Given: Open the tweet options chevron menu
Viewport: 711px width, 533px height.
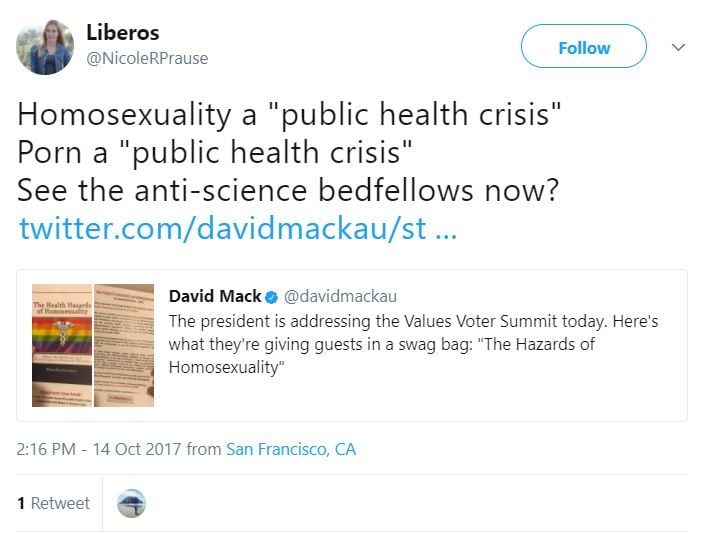Looking at the screenshot, I should coord(678,47).
